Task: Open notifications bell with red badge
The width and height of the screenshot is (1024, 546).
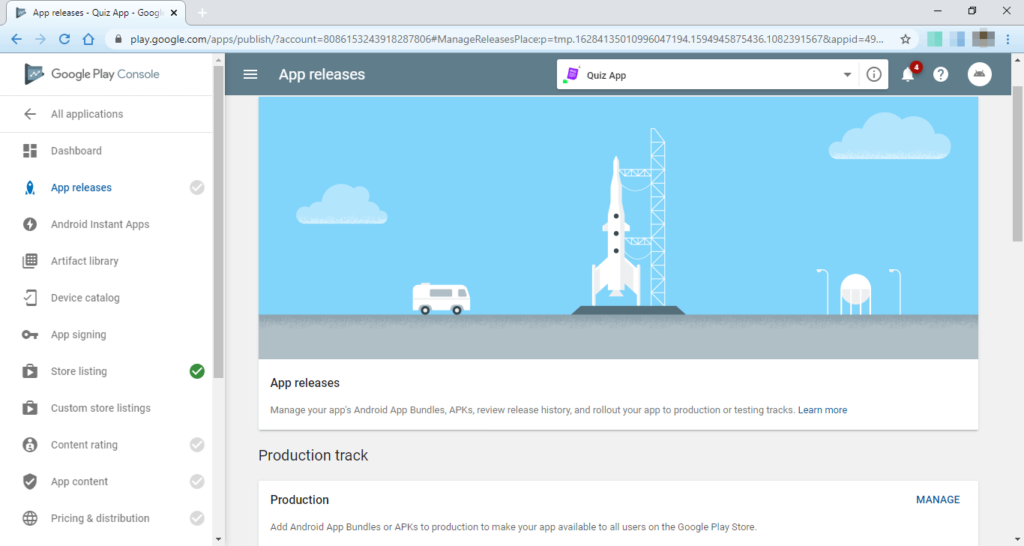Action: [909, 74]
